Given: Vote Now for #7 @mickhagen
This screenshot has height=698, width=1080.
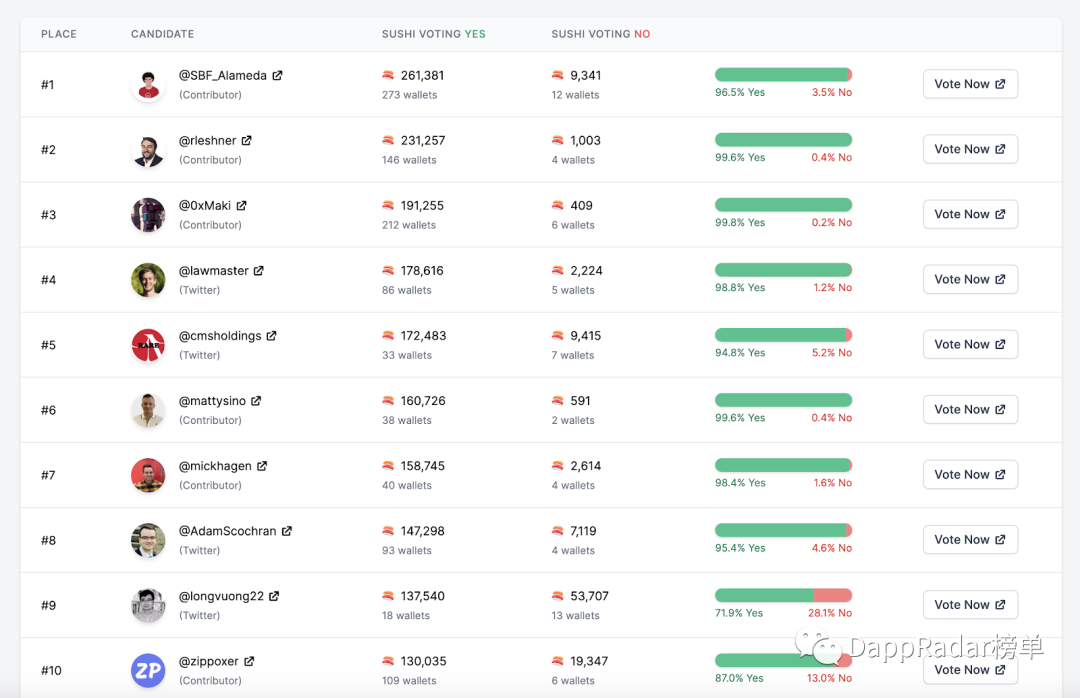Looking at the screenshot, I should 970,475.
